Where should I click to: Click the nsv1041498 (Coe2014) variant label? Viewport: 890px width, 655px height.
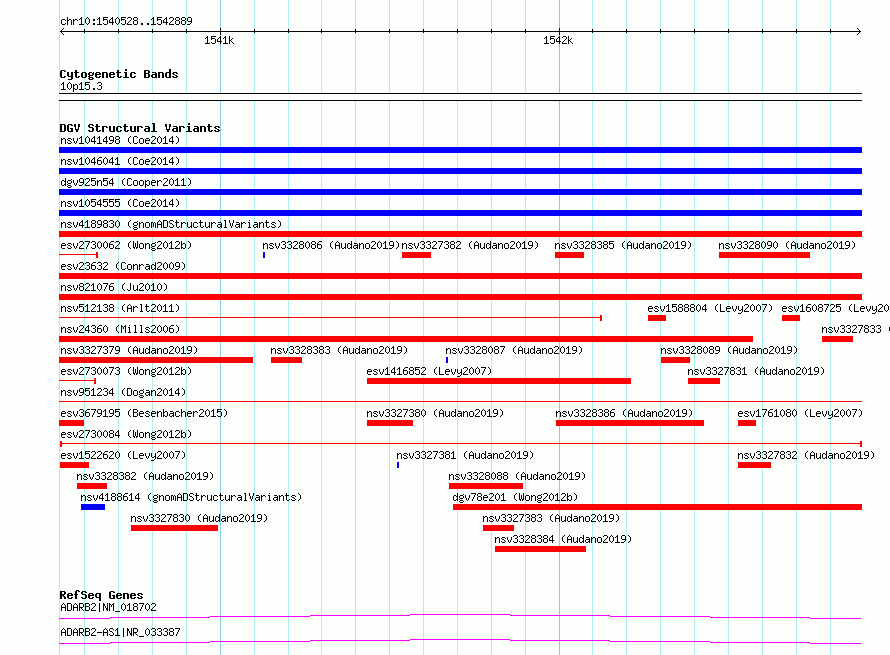tap(120, 140)
